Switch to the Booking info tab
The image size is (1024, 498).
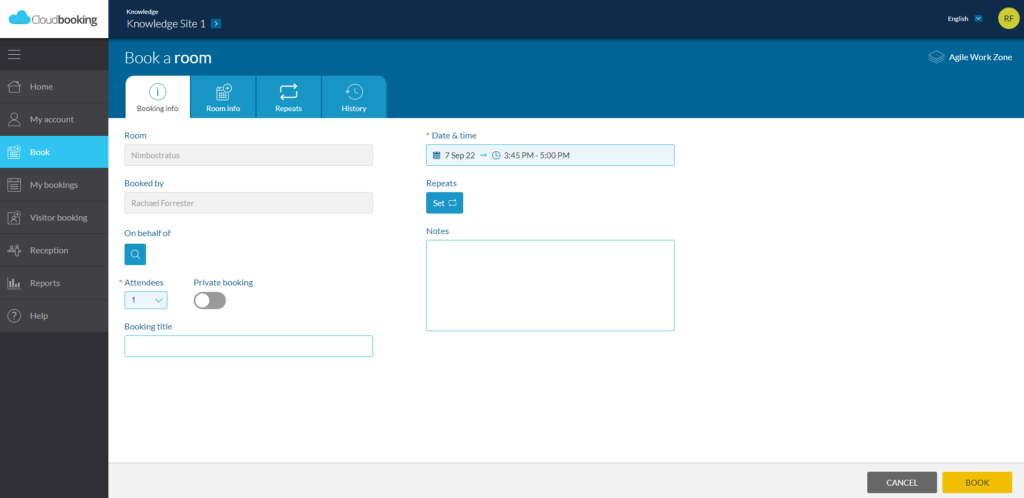tap(157, 97)
